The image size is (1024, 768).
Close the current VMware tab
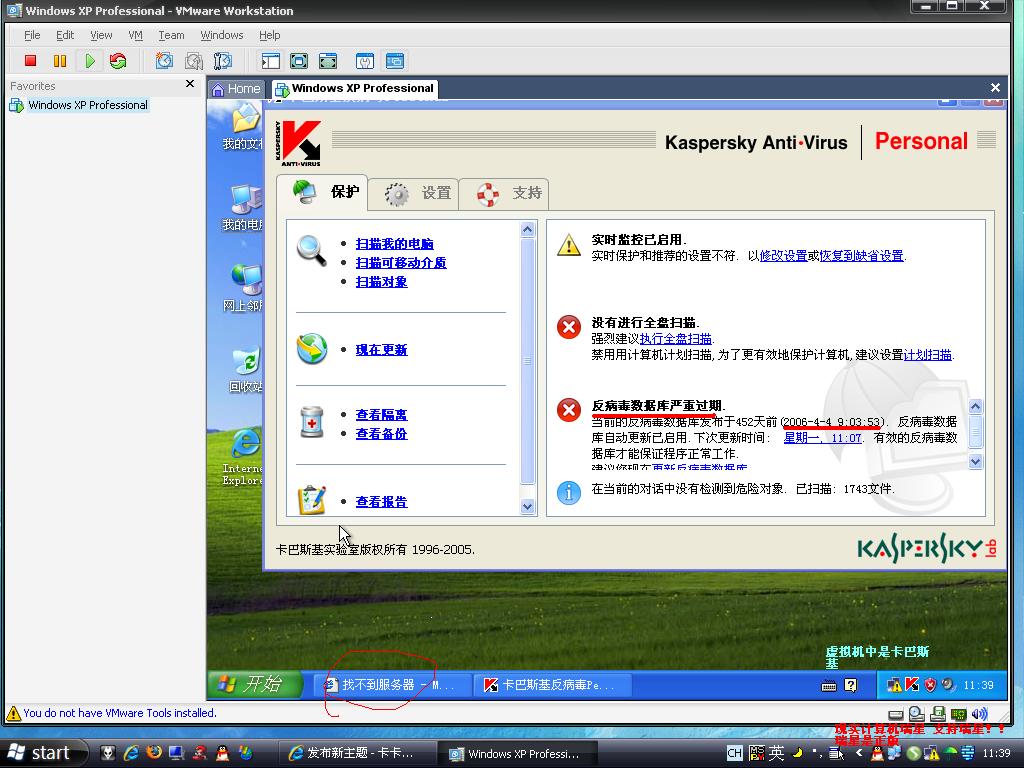tap(995, 88)
